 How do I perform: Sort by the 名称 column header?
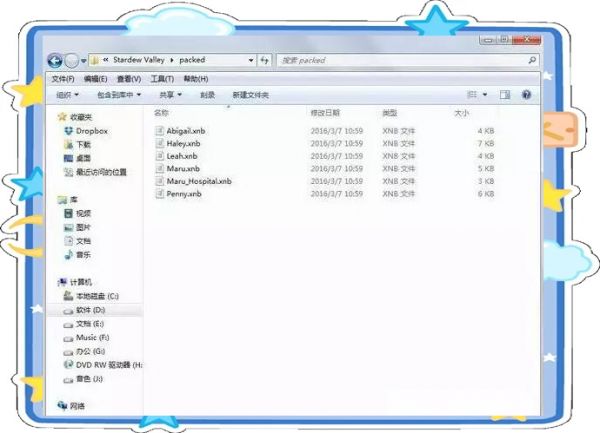(x=161, y=113)
